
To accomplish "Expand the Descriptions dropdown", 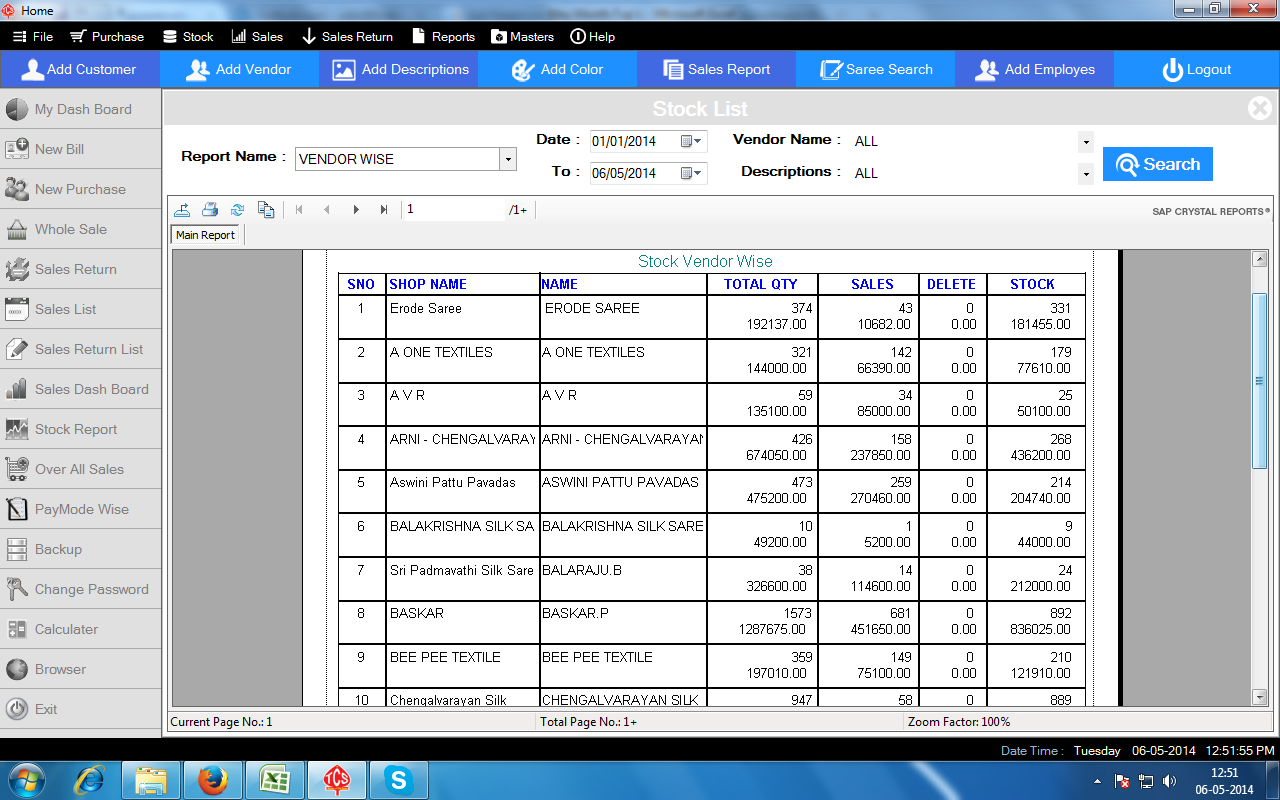I will (1086, 174).
